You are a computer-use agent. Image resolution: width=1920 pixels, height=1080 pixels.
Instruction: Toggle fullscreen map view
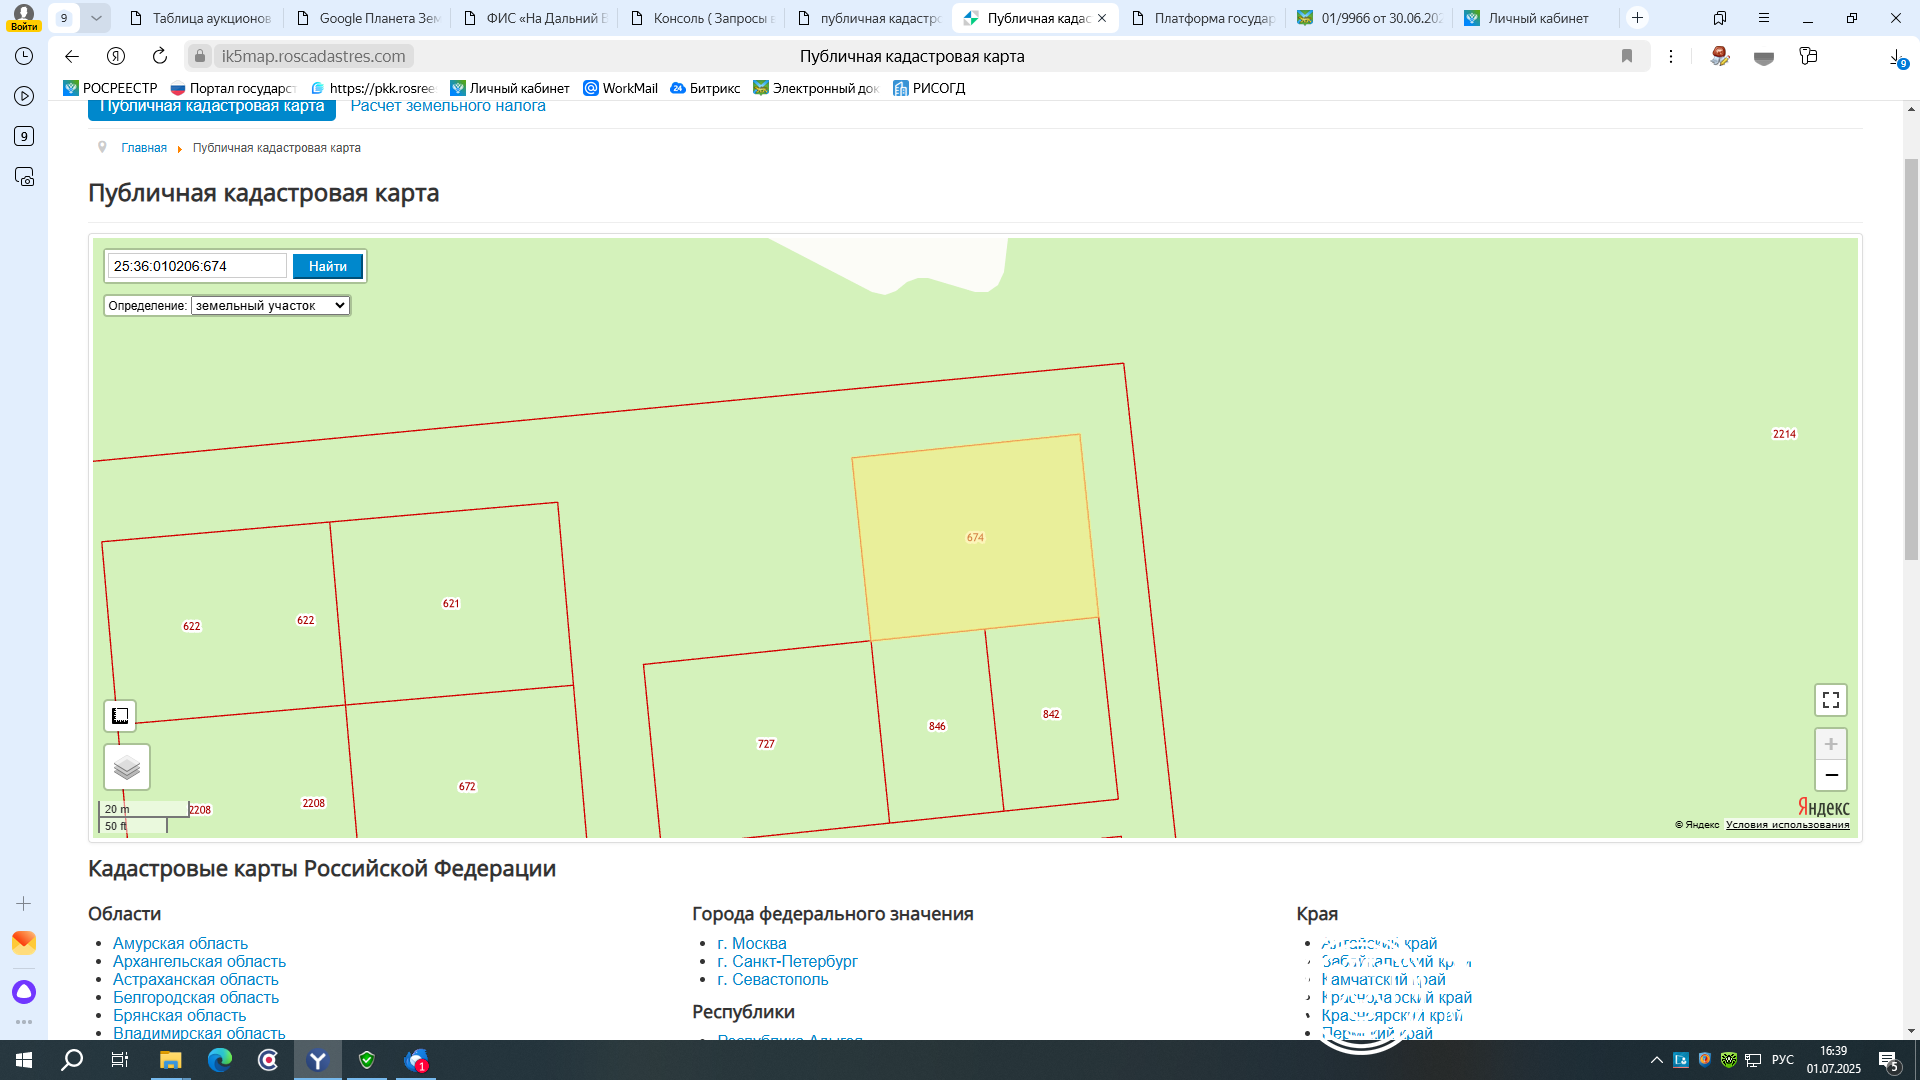[x=1830, y=700]
